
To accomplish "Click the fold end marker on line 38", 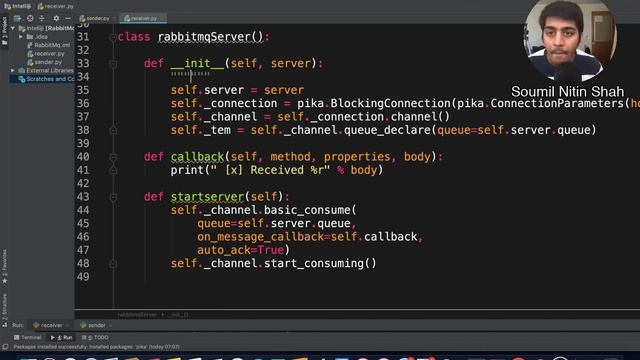I will [x=113, y=130].
